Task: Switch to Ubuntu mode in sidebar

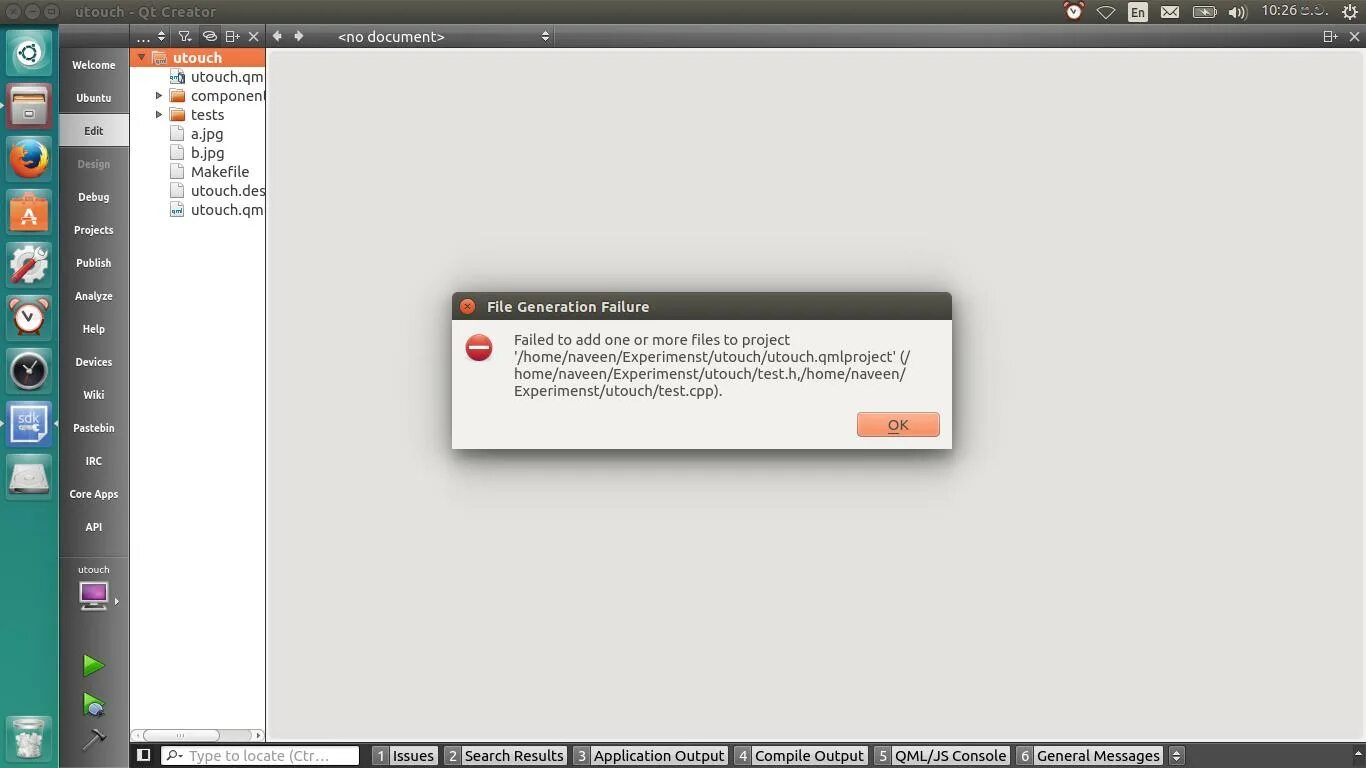Action: pos(93,98)
